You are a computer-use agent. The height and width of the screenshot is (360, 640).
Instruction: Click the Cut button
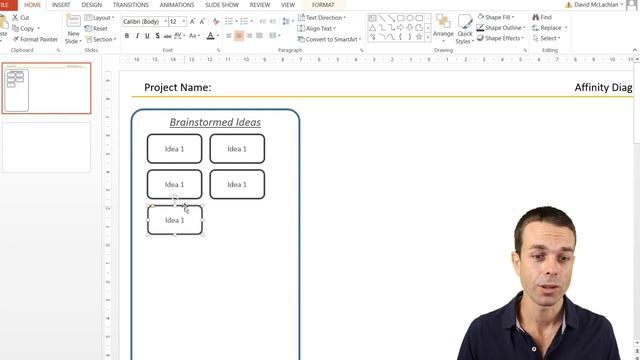(20, 18)
